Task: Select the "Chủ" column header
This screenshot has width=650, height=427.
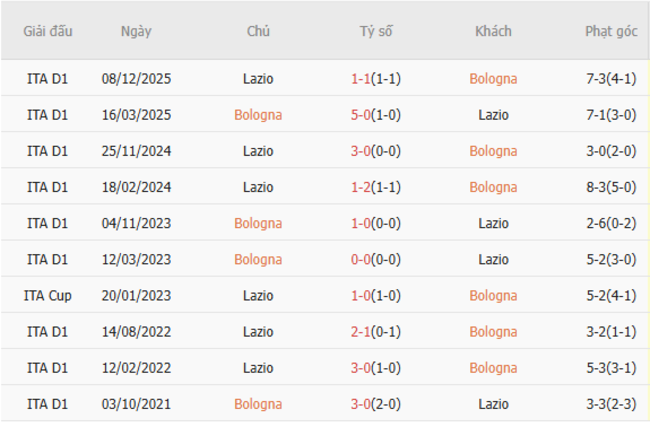Action: [x=258, y=31]
